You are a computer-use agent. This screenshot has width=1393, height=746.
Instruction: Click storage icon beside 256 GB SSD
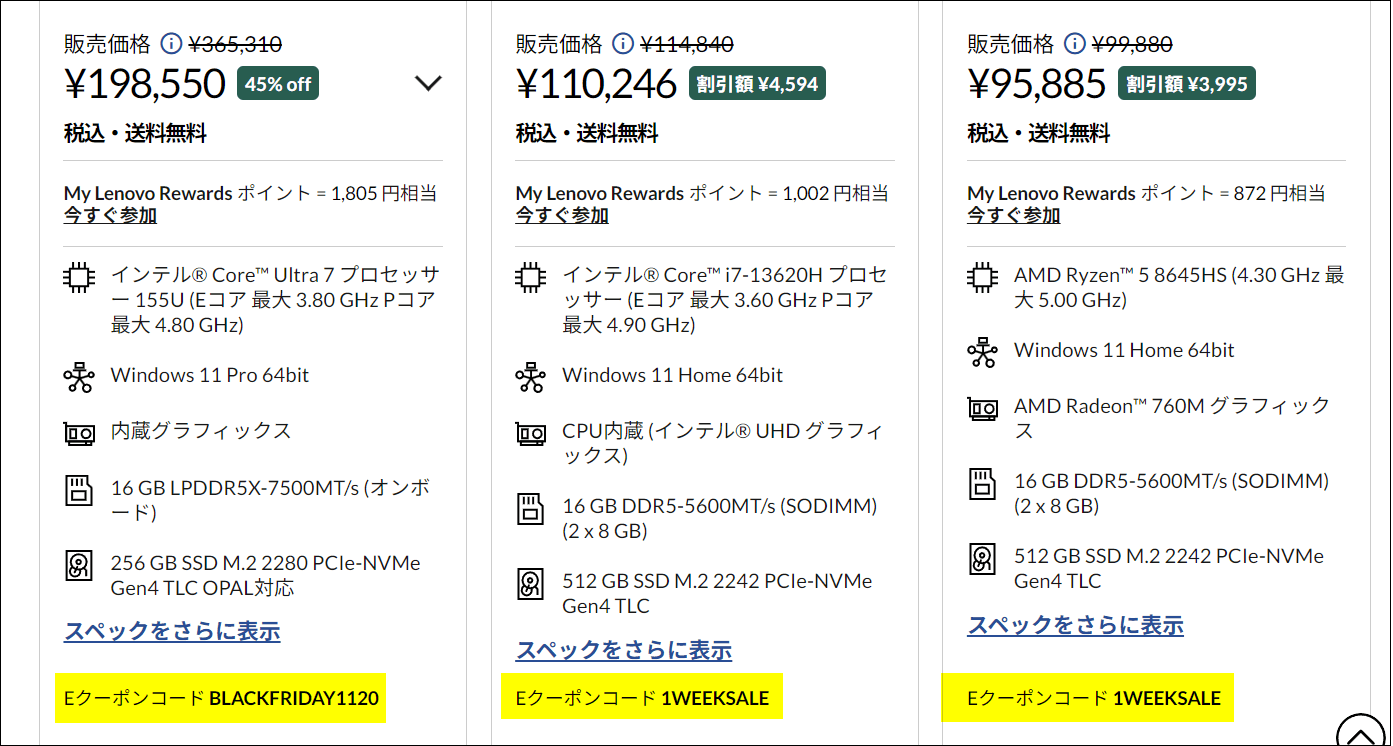click(x=79, y=566)
